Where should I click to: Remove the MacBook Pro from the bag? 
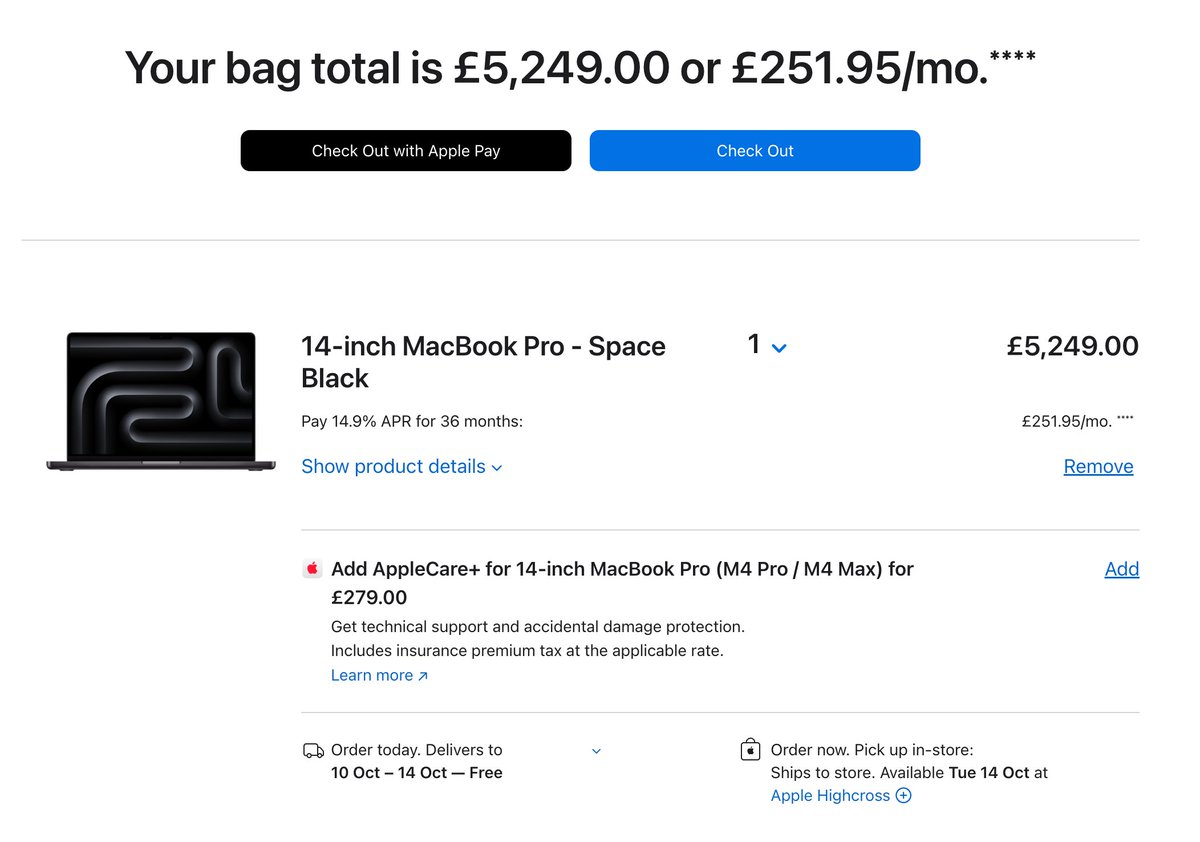(1098, 467)
